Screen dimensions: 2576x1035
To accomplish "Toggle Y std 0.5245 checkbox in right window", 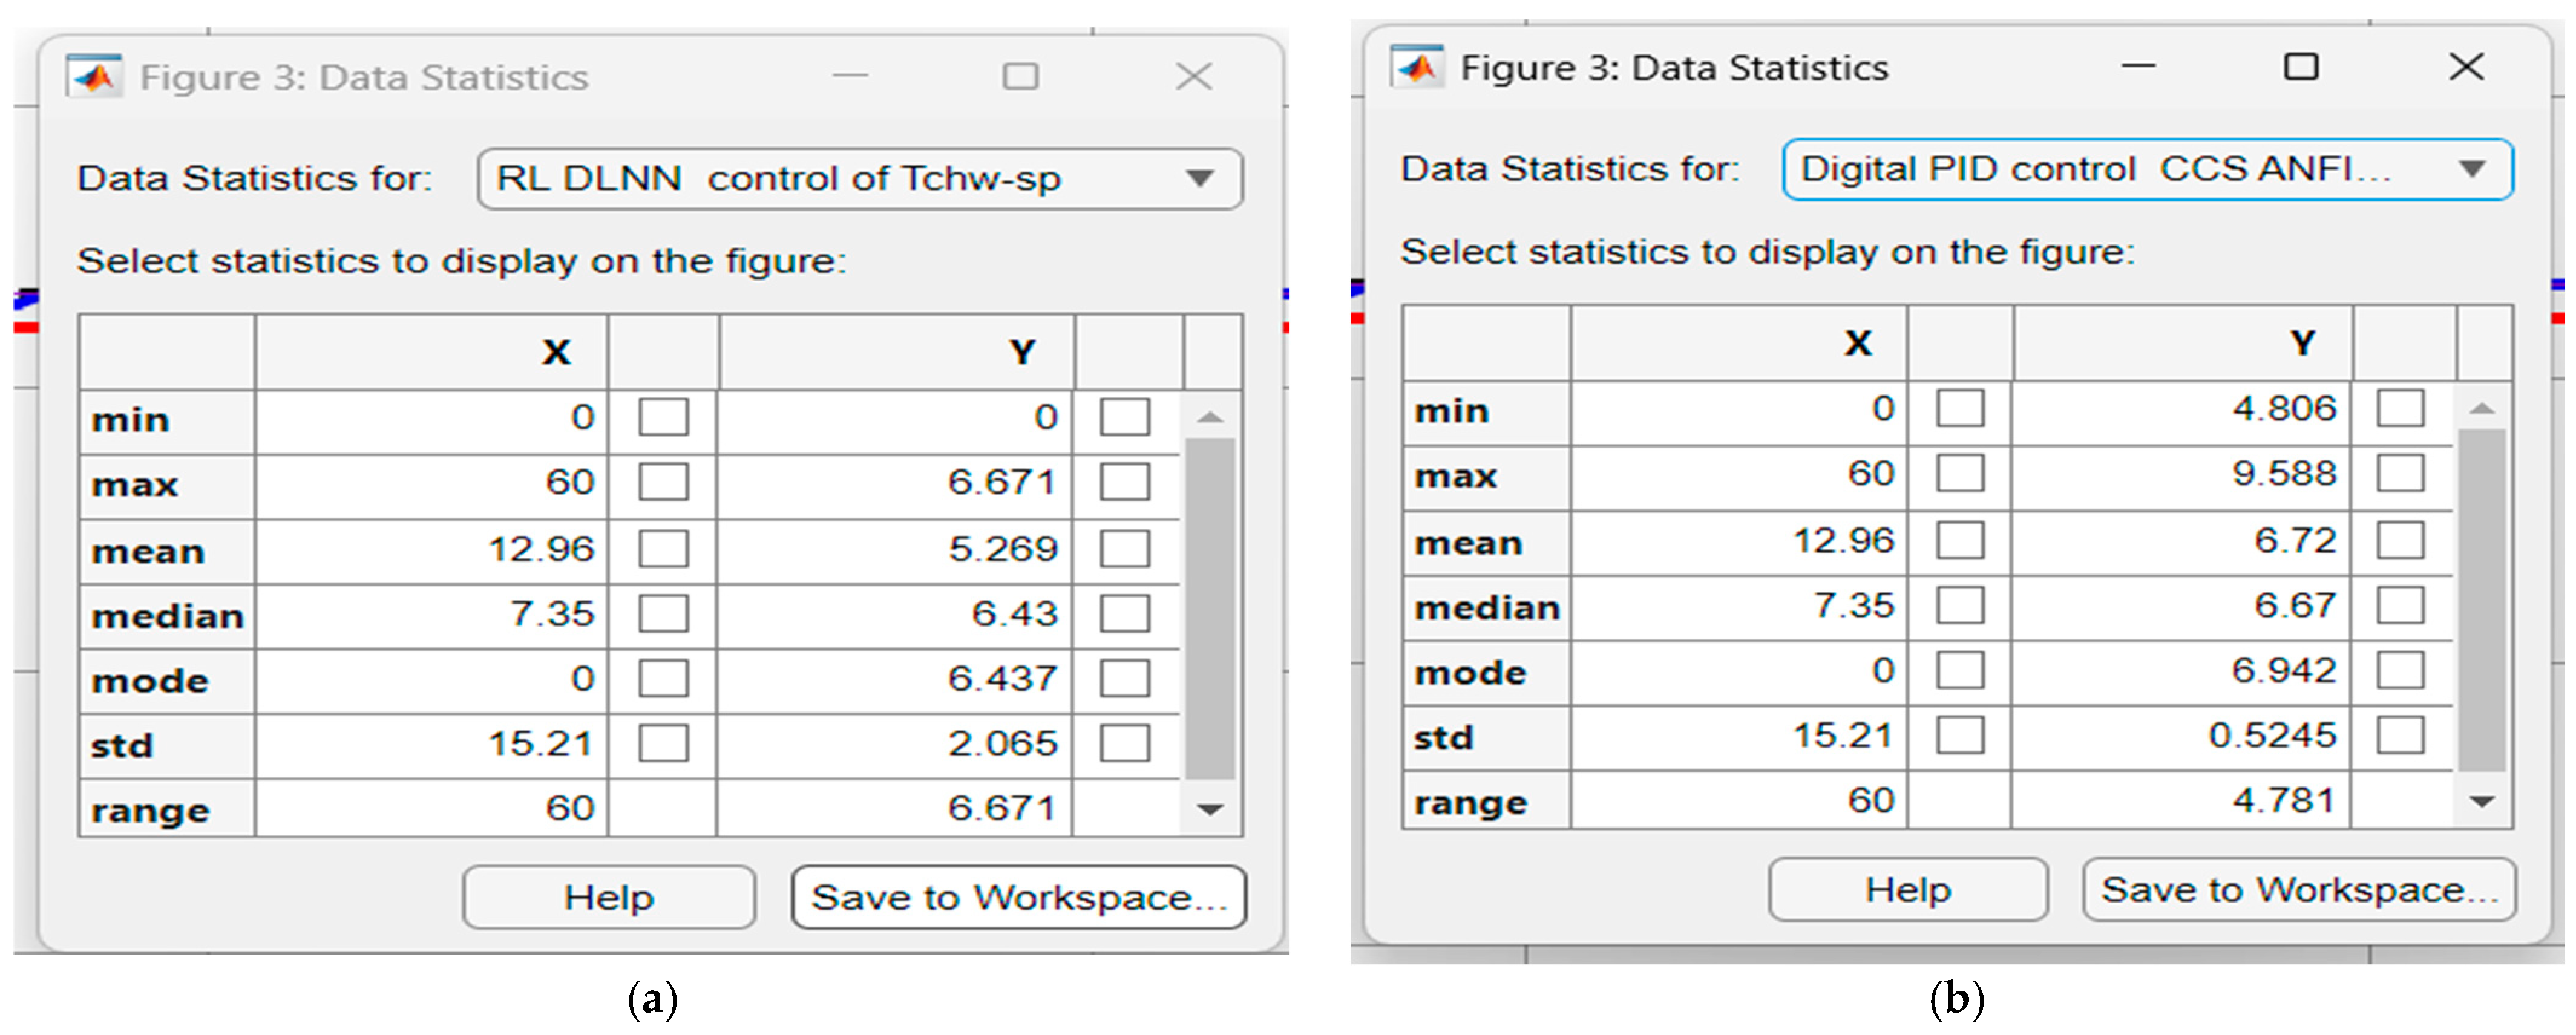I will [x=2400, y=736].
